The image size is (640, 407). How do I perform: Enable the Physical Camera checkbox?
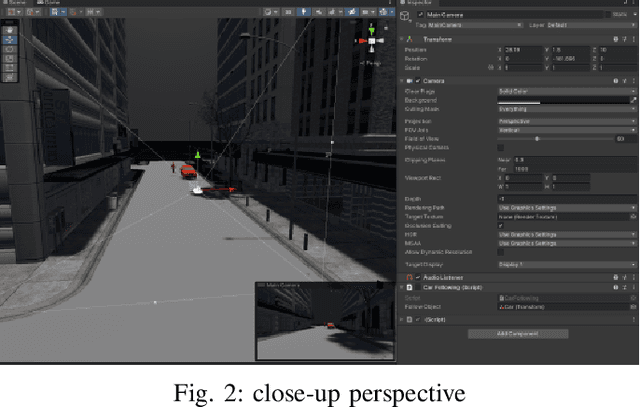coord(501,147)
